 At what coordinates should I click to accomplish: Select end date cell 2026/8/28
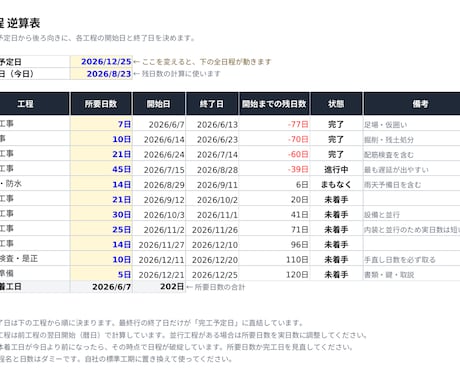point(212,169)
